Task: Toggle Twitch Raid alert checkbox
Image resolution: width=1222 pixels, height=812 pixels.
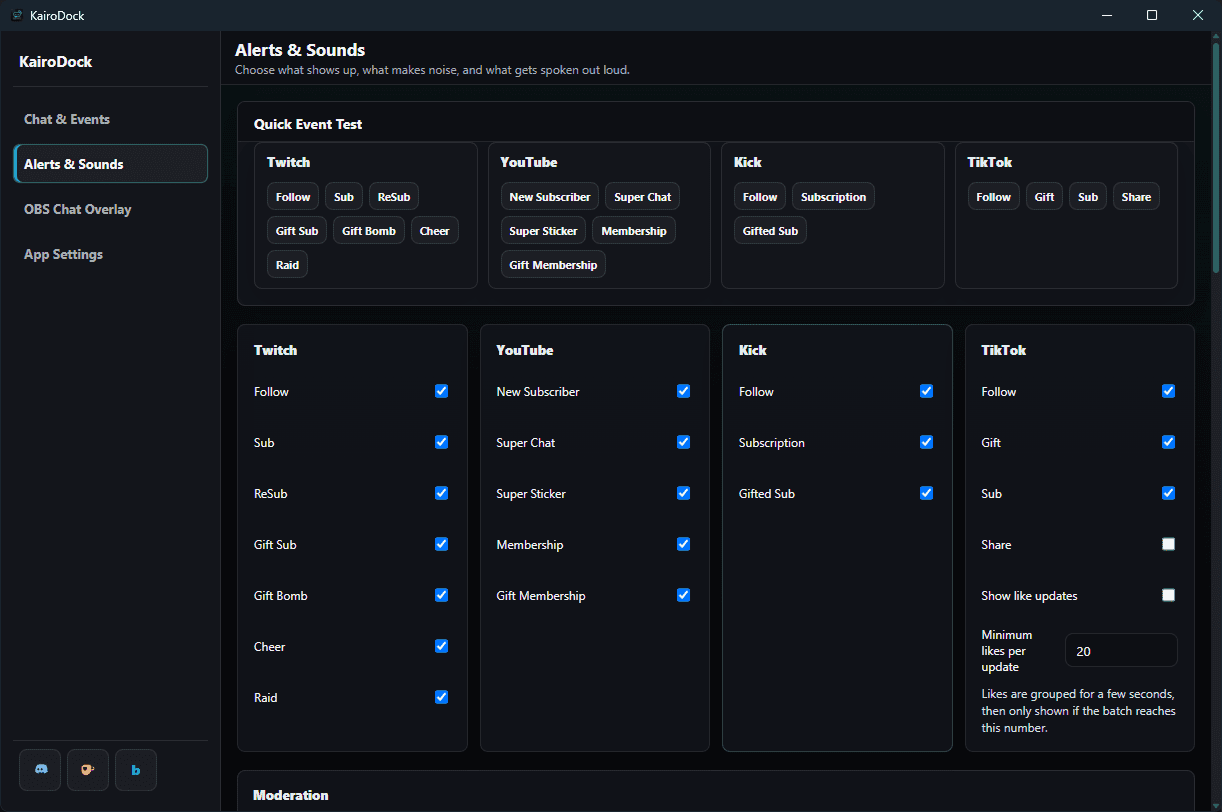Action: pyautogui.click(x=441, y=697)
